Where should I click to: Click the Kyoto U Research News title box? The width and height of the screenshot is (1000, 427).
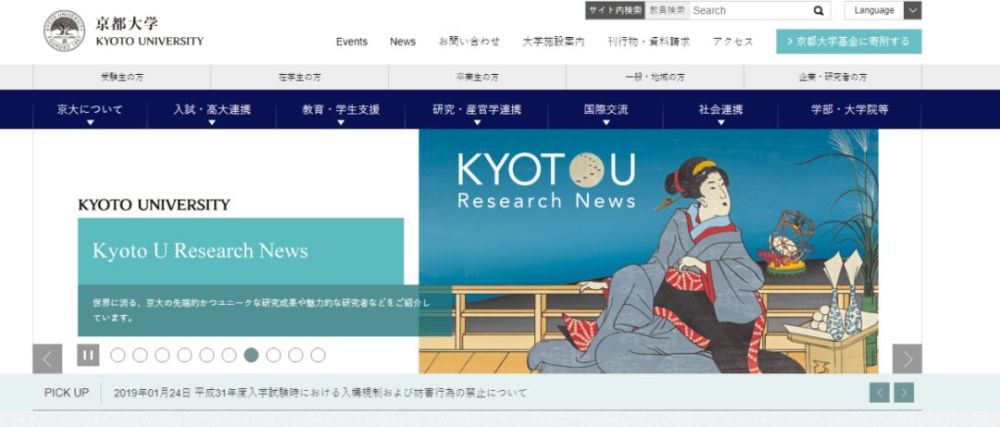240,251
